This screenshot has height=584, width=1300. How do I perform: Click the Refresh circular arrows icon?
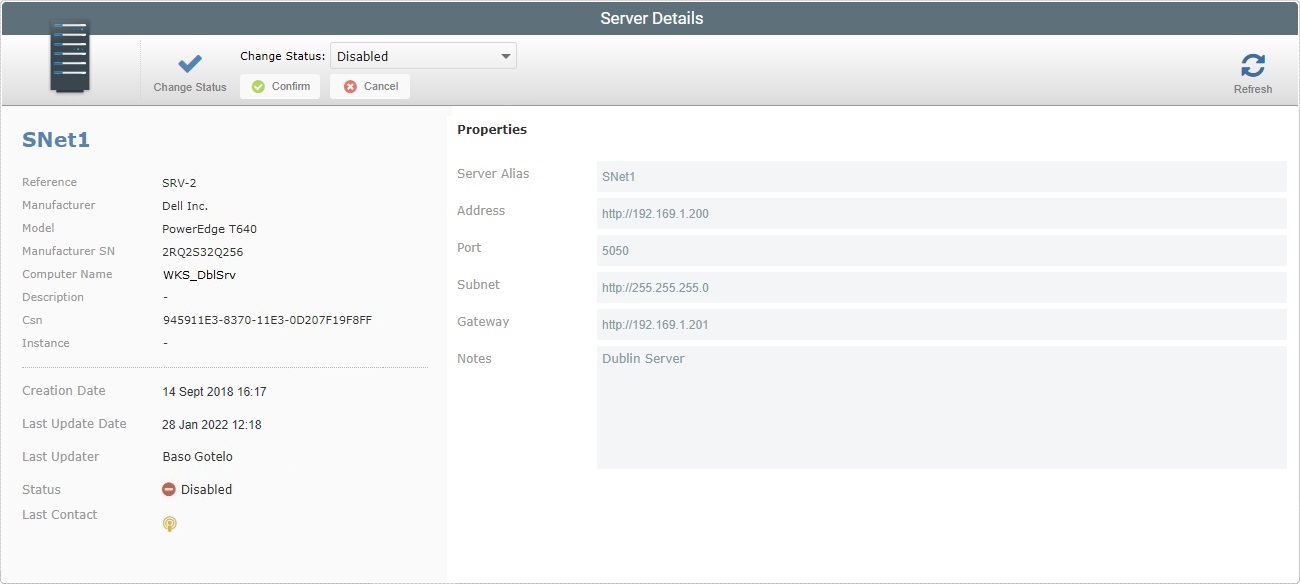[x=1252, y=63]
